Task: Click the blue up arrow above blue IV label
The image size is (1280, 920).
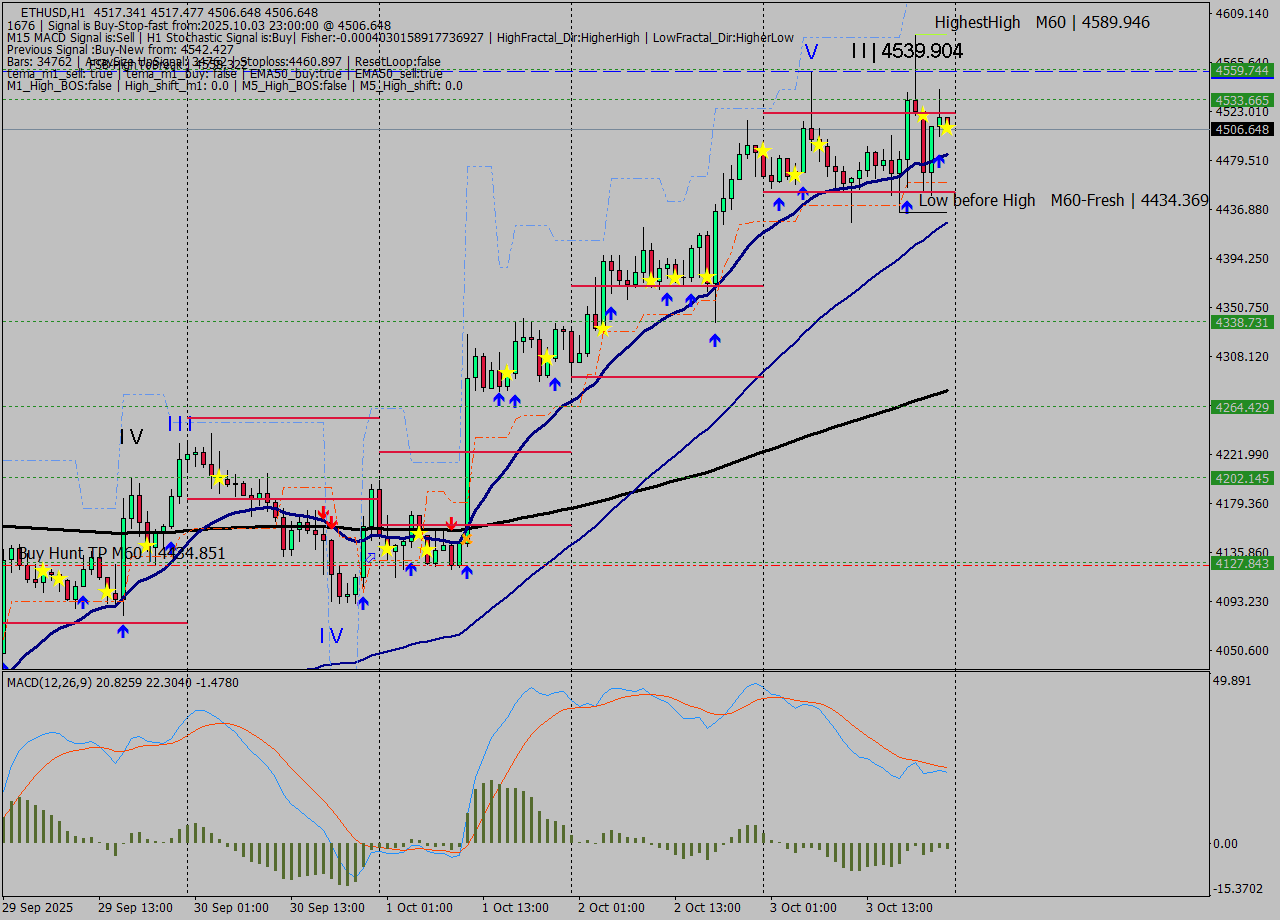Action: (x=363, y=602)
